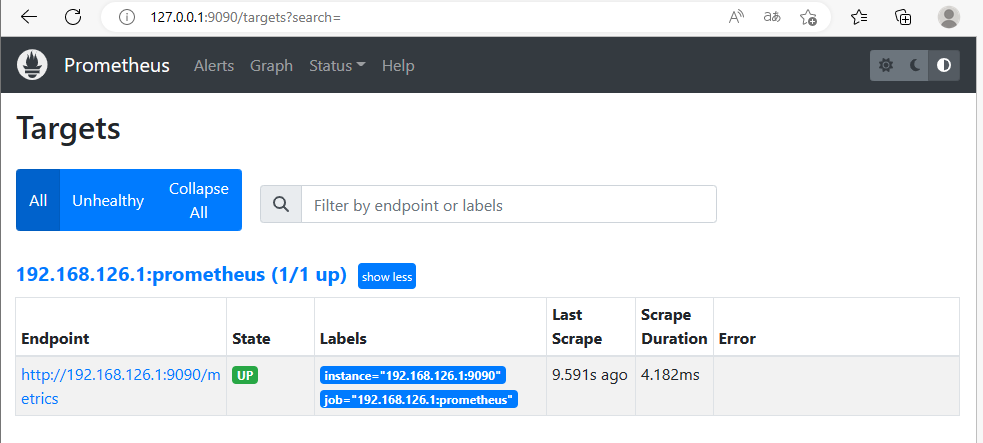983x443 pixels.
Task: Show only Unhealthy targets
Action: click(x=108, y=201)
